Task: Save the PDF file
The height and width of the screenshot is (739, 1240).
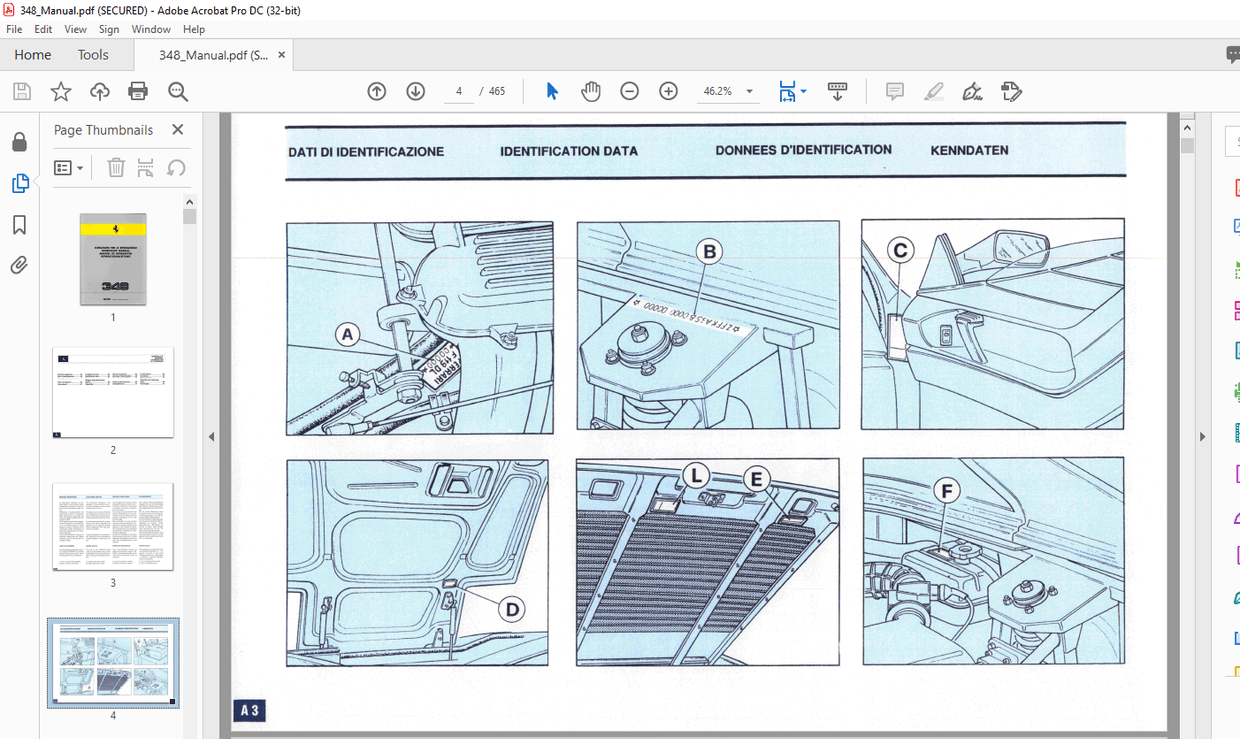Action: (x=20, y=90)
